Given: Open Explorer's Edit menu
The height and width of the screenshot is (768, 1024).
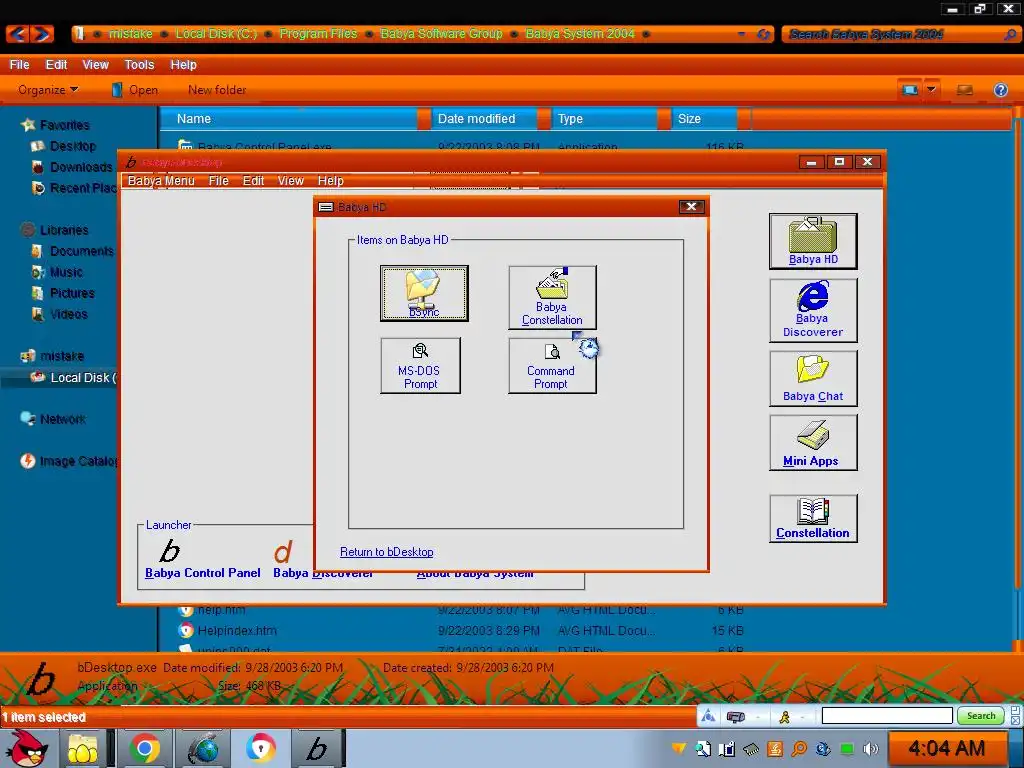Looking at the screenshot, I should 56,65.
